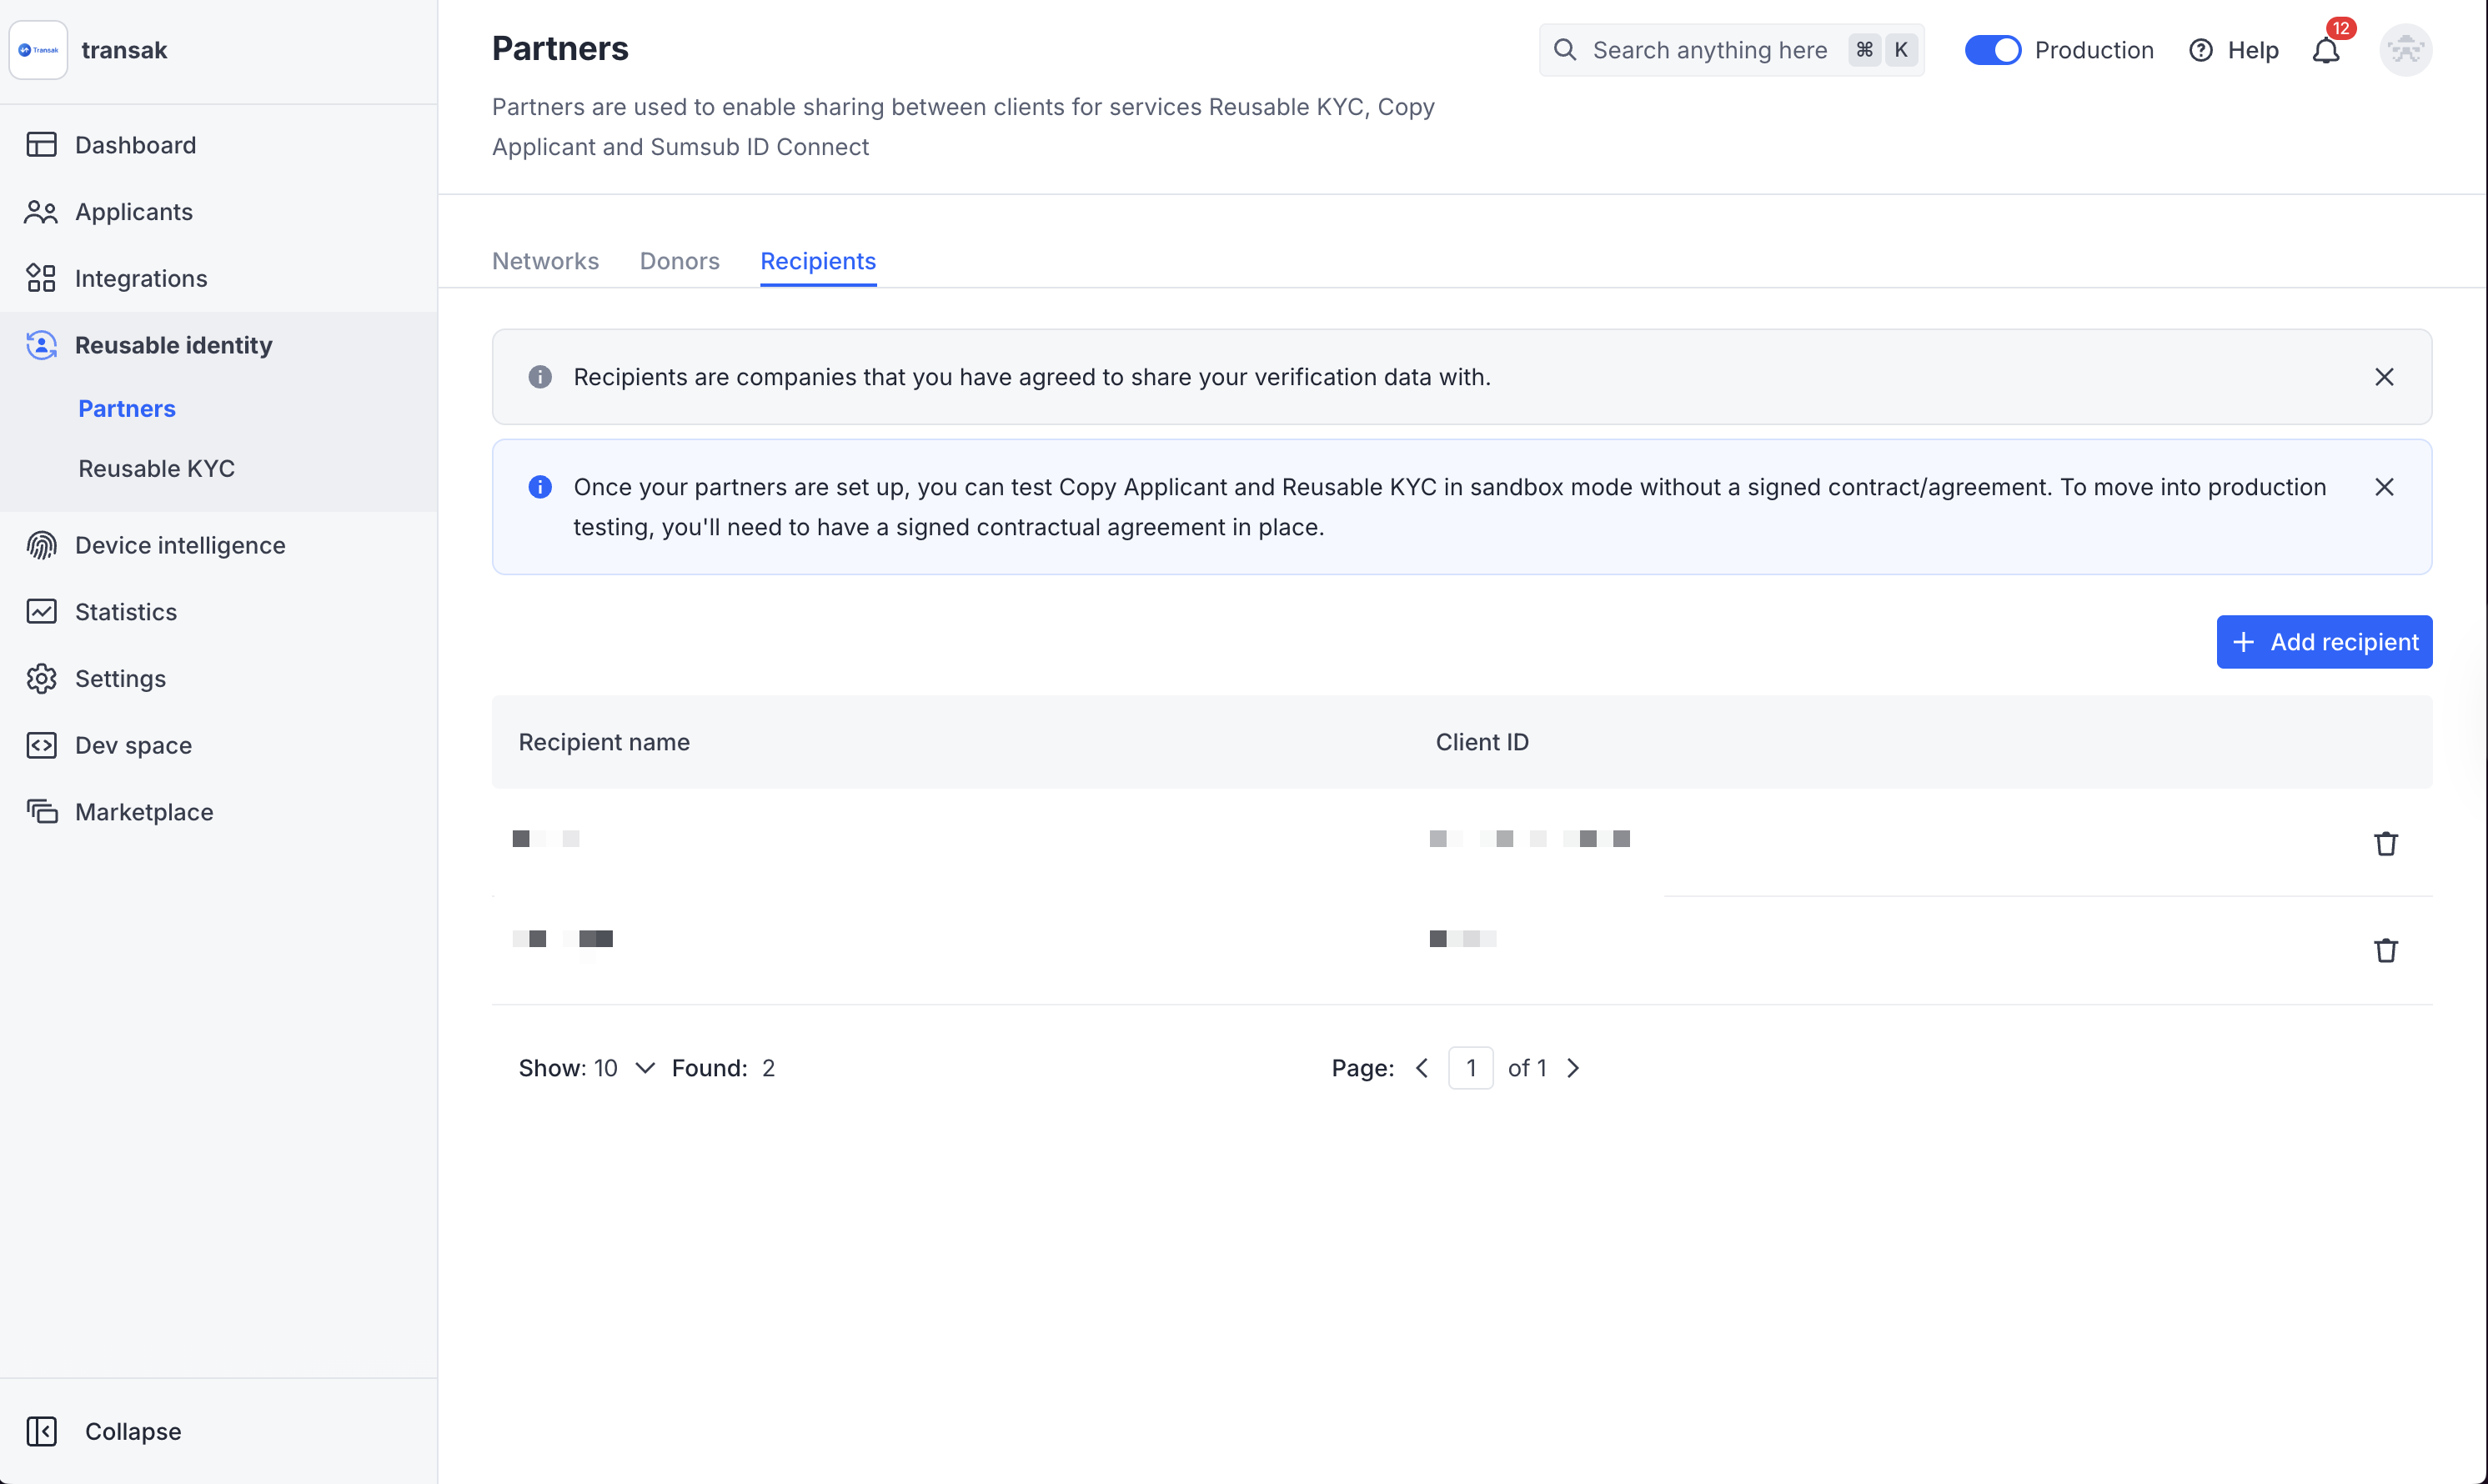Click the user avatar icon
The height and width of the screenshot is (1484, 2488).
[x=2405, y=50]
